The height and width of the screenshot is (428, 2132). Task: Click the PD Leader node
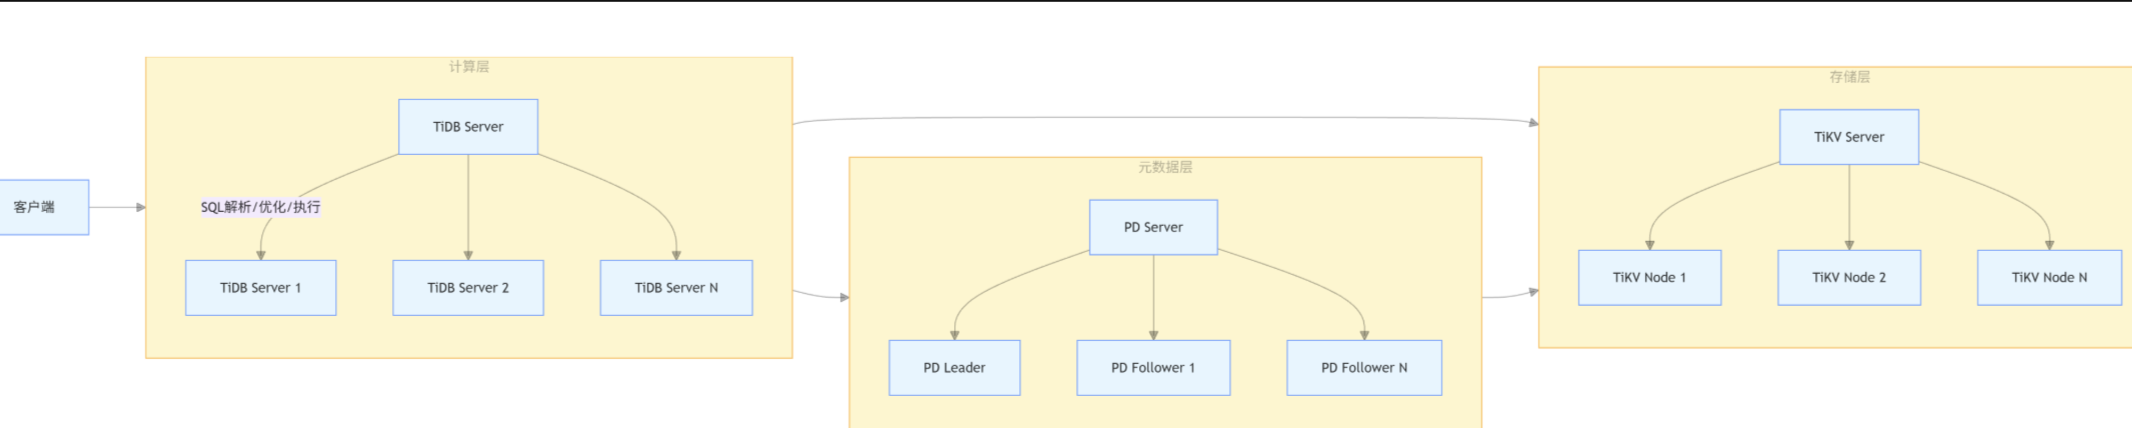[954, 368]
